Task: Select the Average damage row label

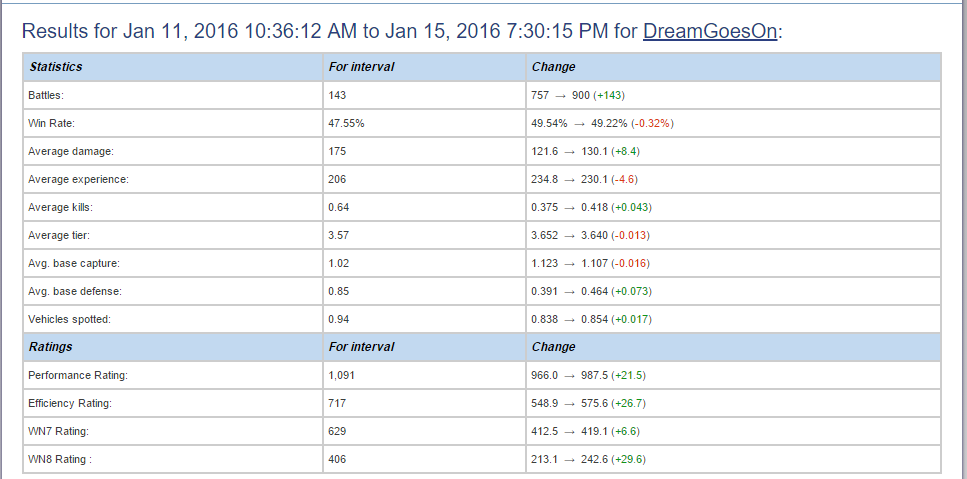Action: pyautogui.click(x=71, y=151)
